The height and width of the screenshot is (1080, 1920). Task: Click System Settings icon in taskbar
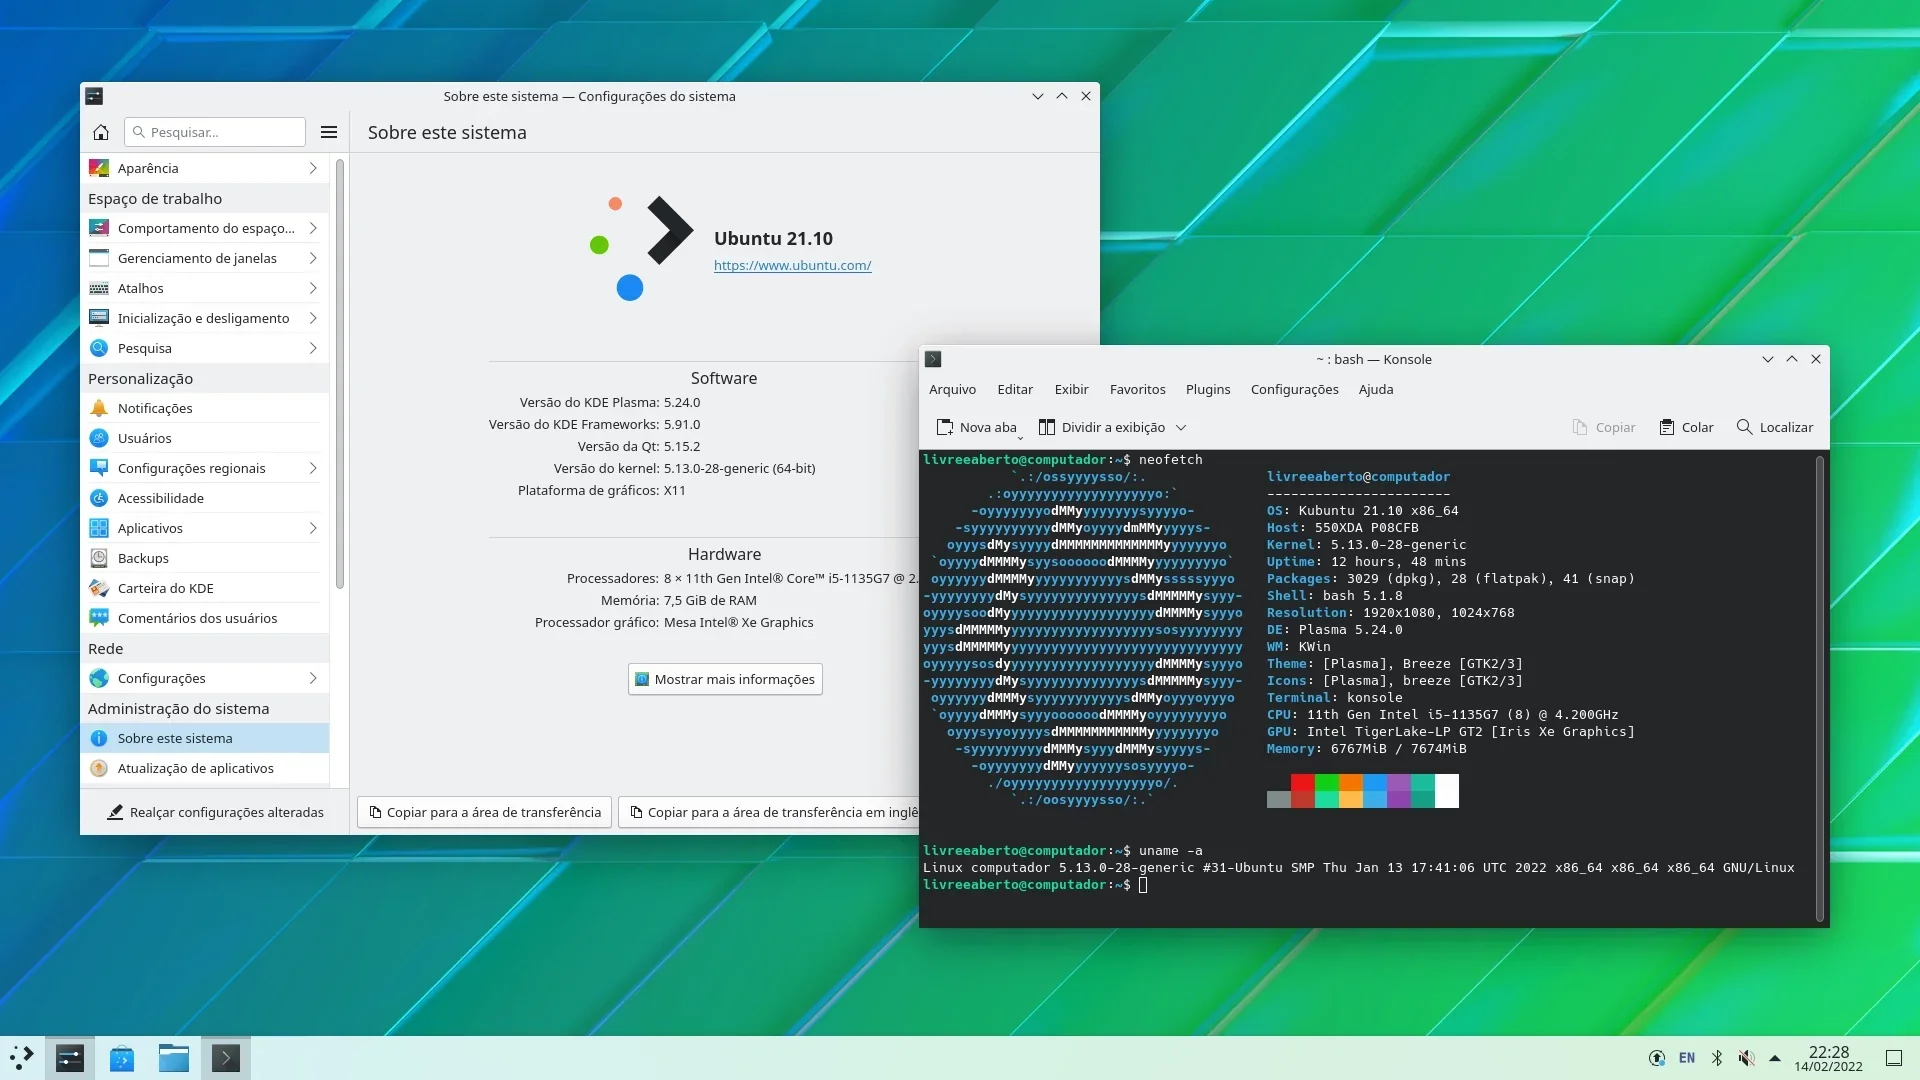[x=70, y=1058]
